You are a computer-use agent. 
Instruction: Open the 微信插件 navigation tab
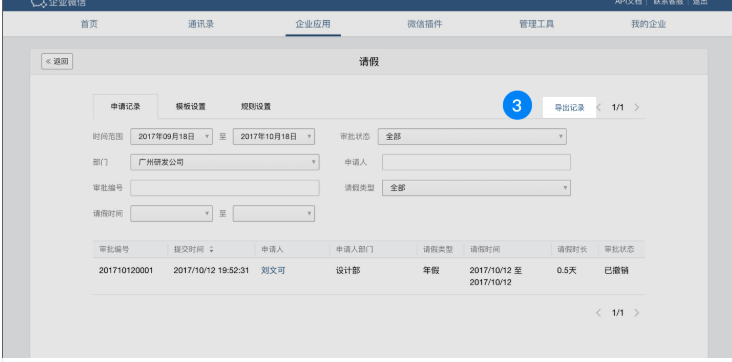click(x=424, y=24)
